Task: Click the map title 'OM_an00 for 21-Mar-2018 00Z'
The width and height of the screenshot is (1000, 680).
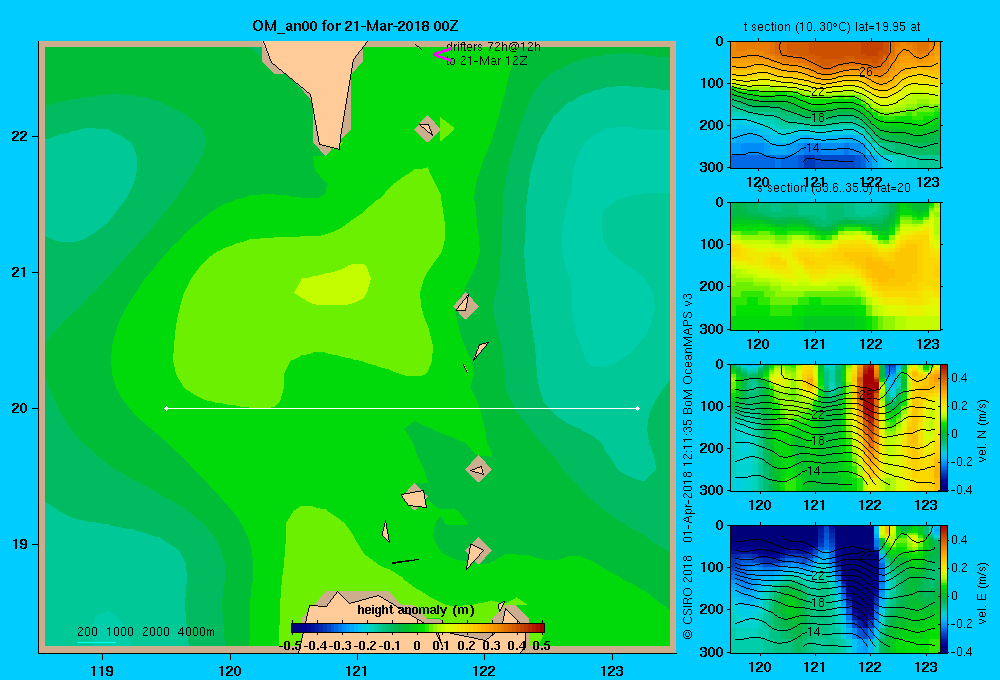Action: tap(355, 26)
